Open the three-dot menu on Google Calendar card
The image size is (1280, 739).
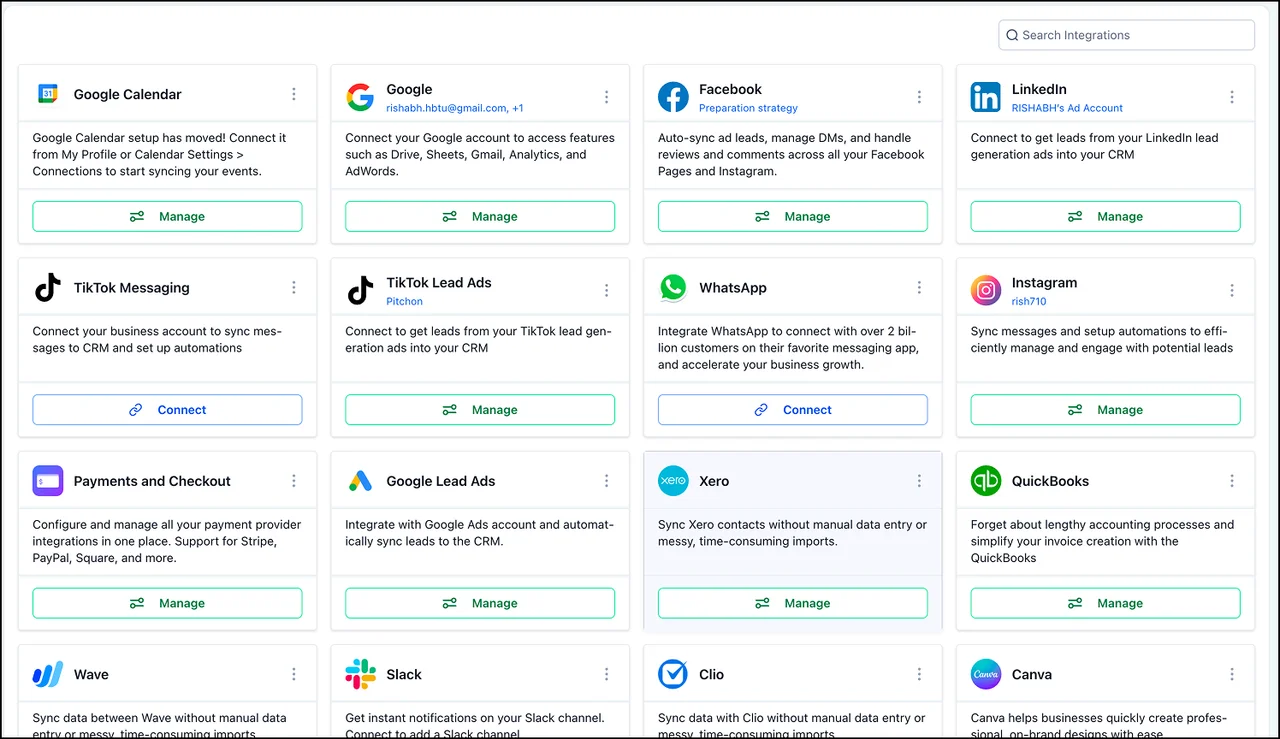click(x=294, y=94)
